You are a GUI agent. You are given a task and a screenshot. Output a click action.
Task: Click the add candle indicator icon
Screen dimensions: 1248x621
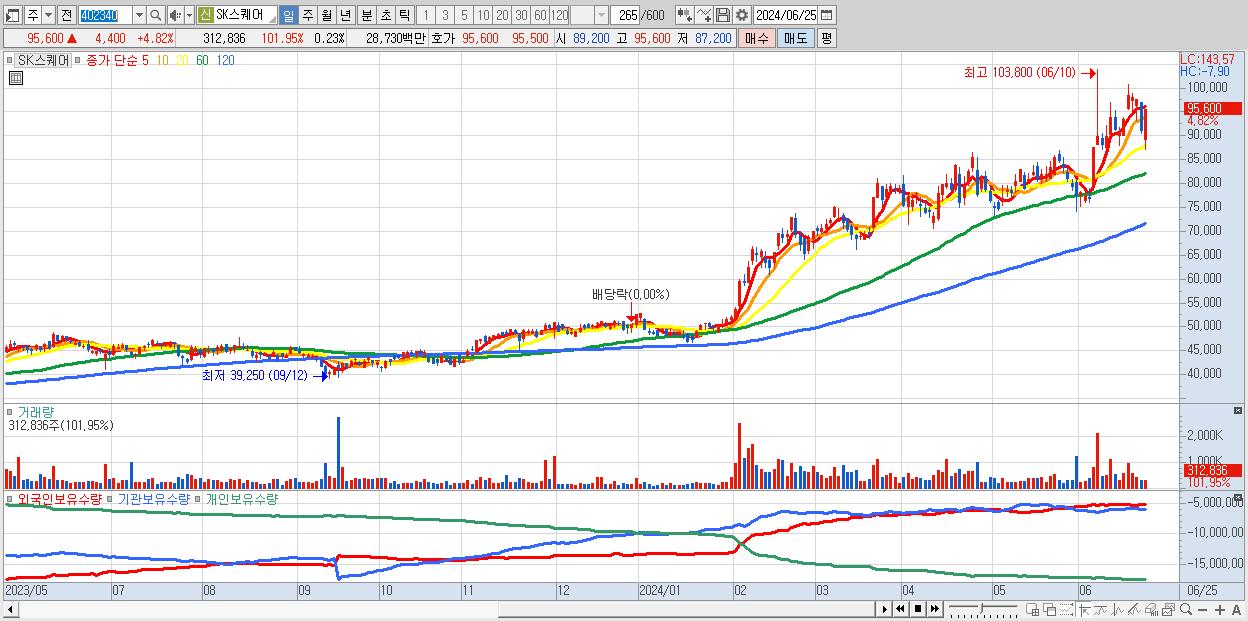(684, 15)
